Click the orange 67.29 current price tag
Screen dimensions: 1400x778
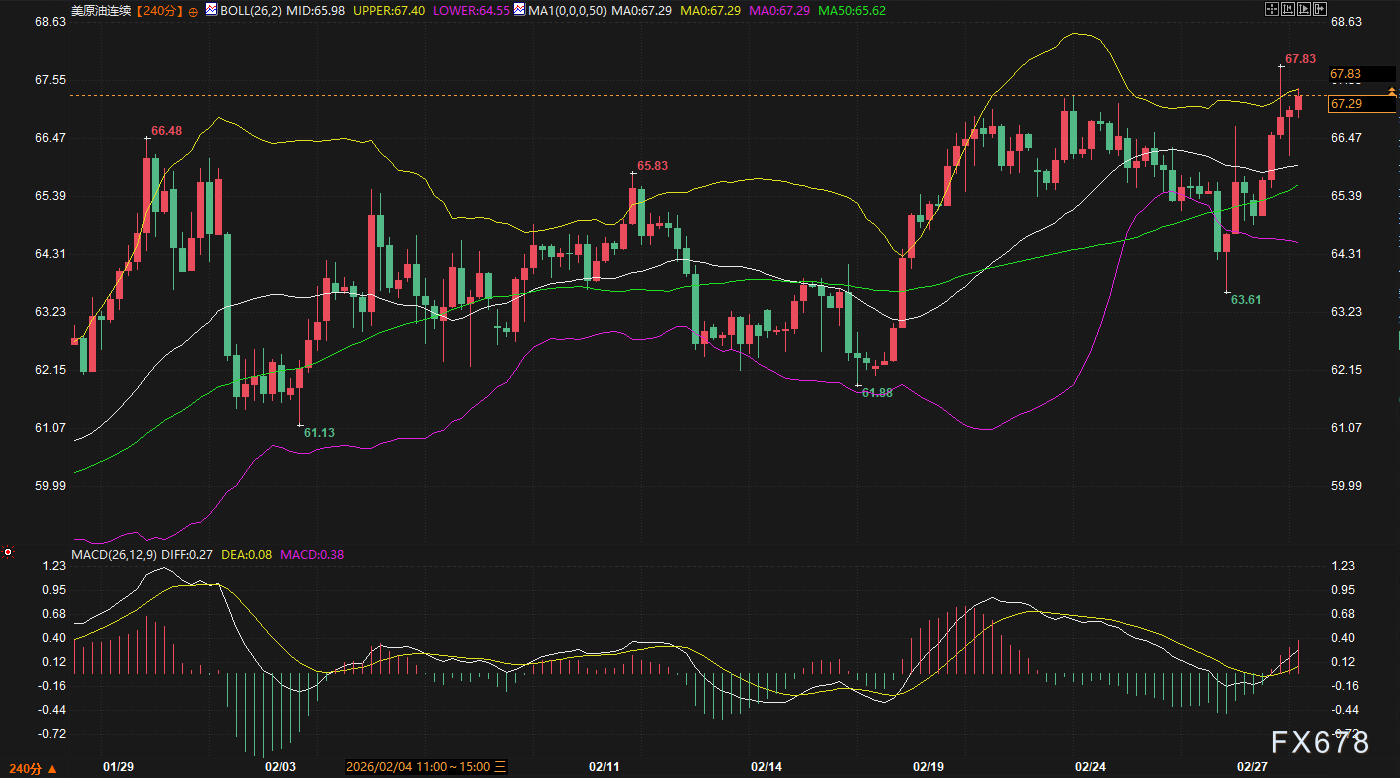(x=1345, y=104)
